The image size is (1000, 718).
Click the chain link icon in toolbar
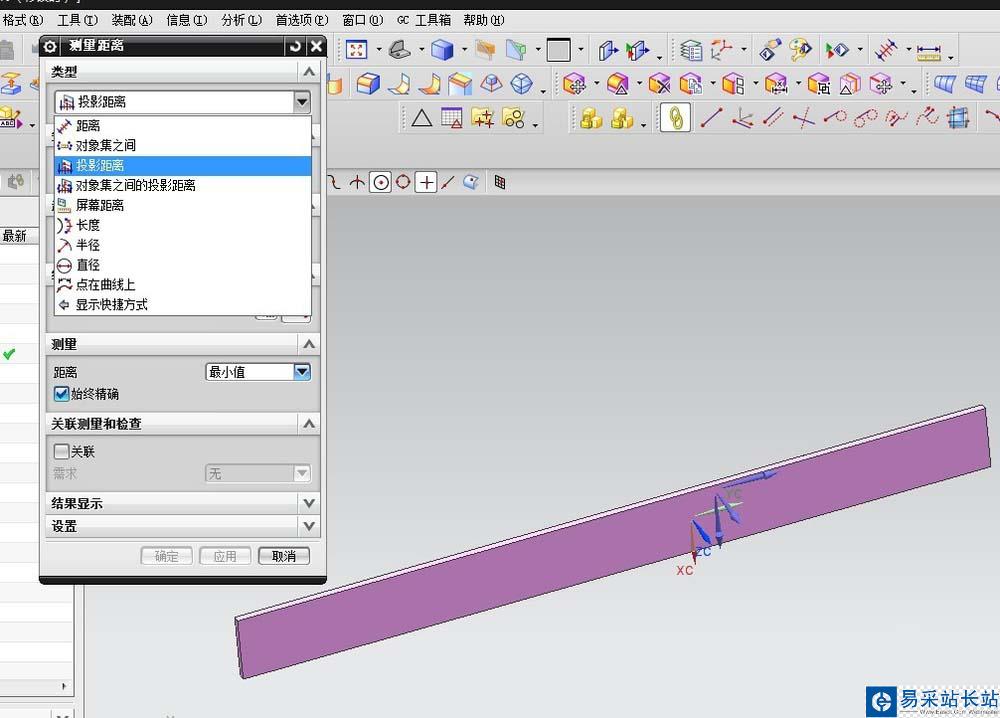tap(675, 118)
